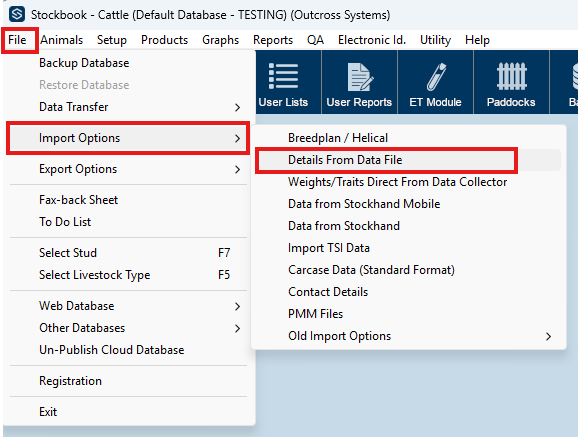Open the Animals menu
The image size is (578, 437).
tap(62, 40)
